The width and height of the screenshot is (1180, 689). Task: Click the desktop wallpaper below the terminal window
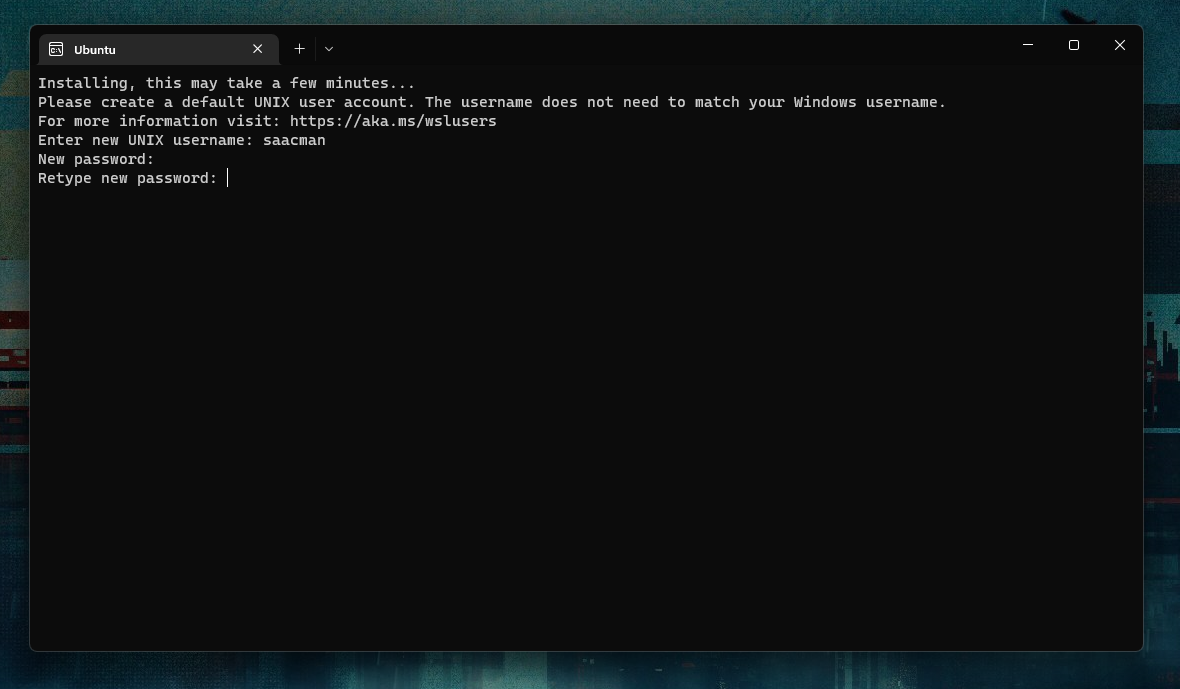[590, 671]
